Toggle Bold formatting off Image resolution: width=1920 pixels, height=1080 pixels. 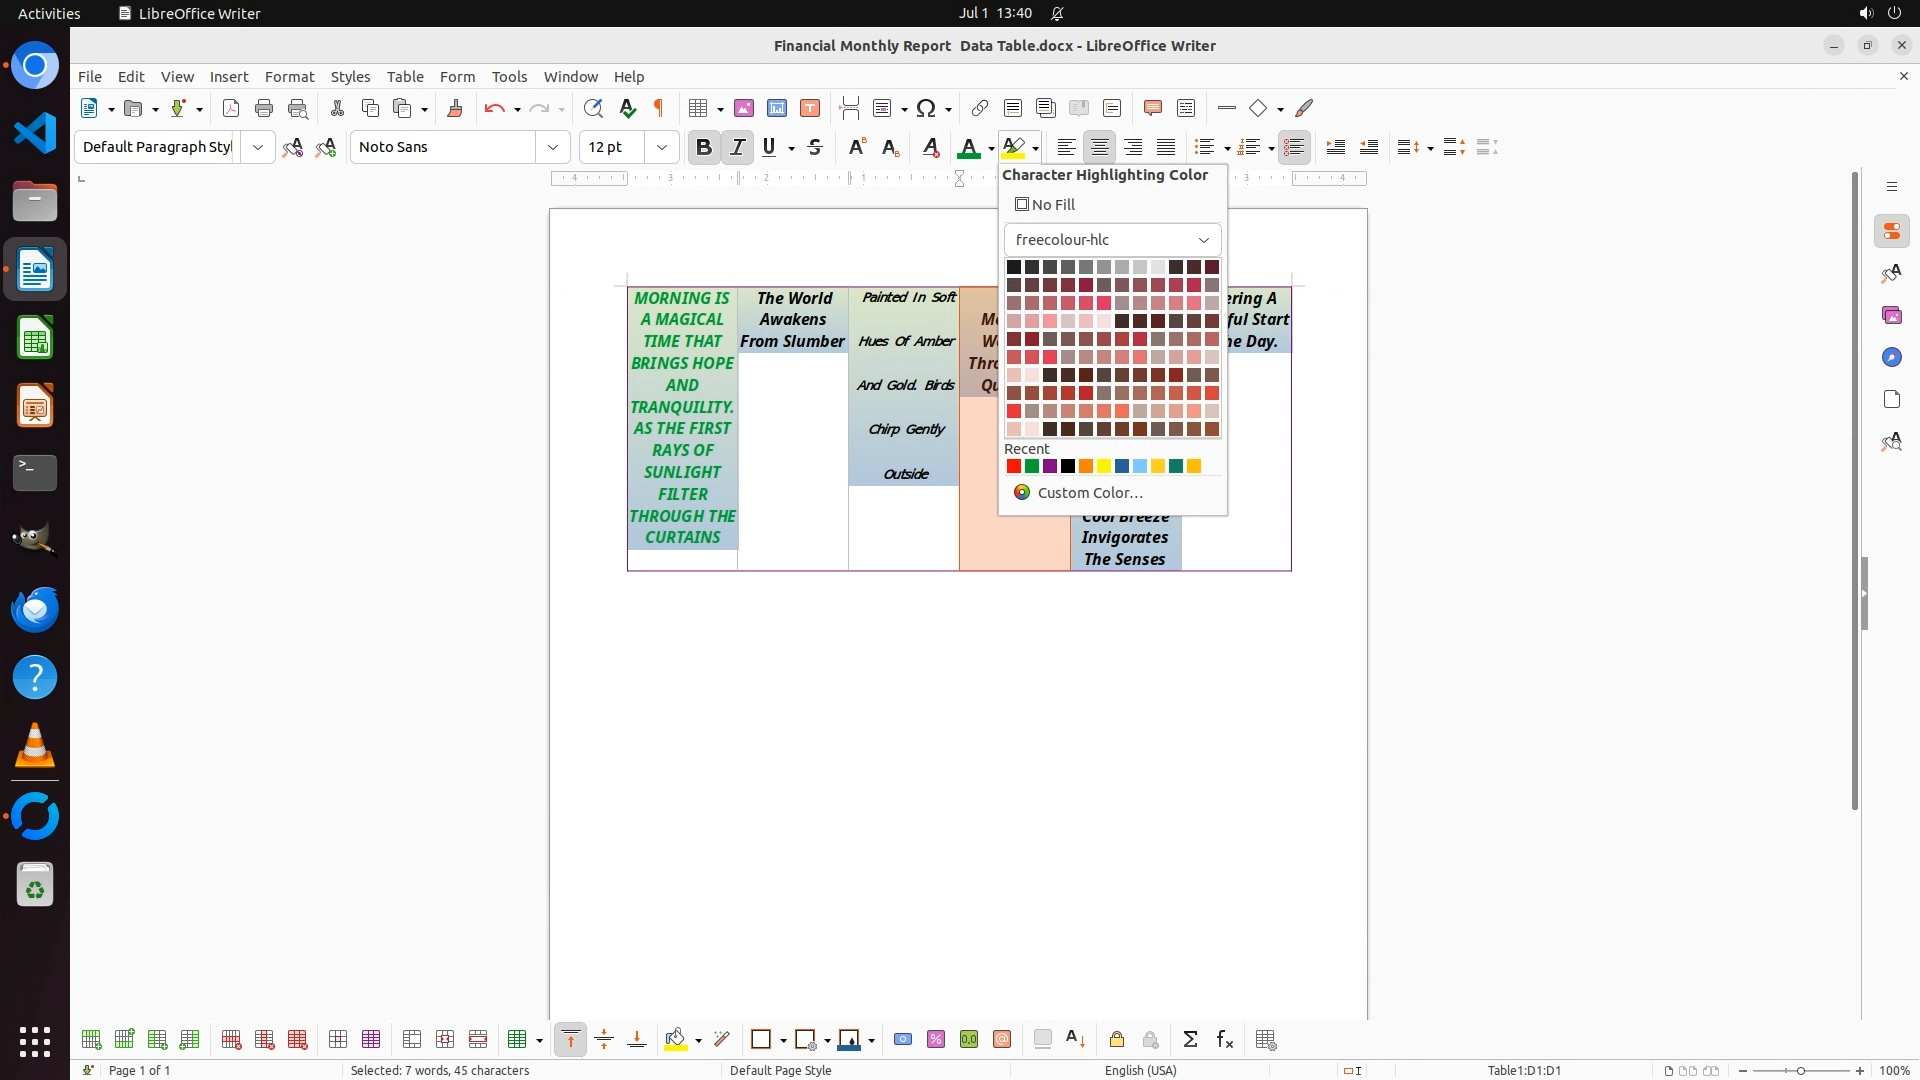[704, 148]
